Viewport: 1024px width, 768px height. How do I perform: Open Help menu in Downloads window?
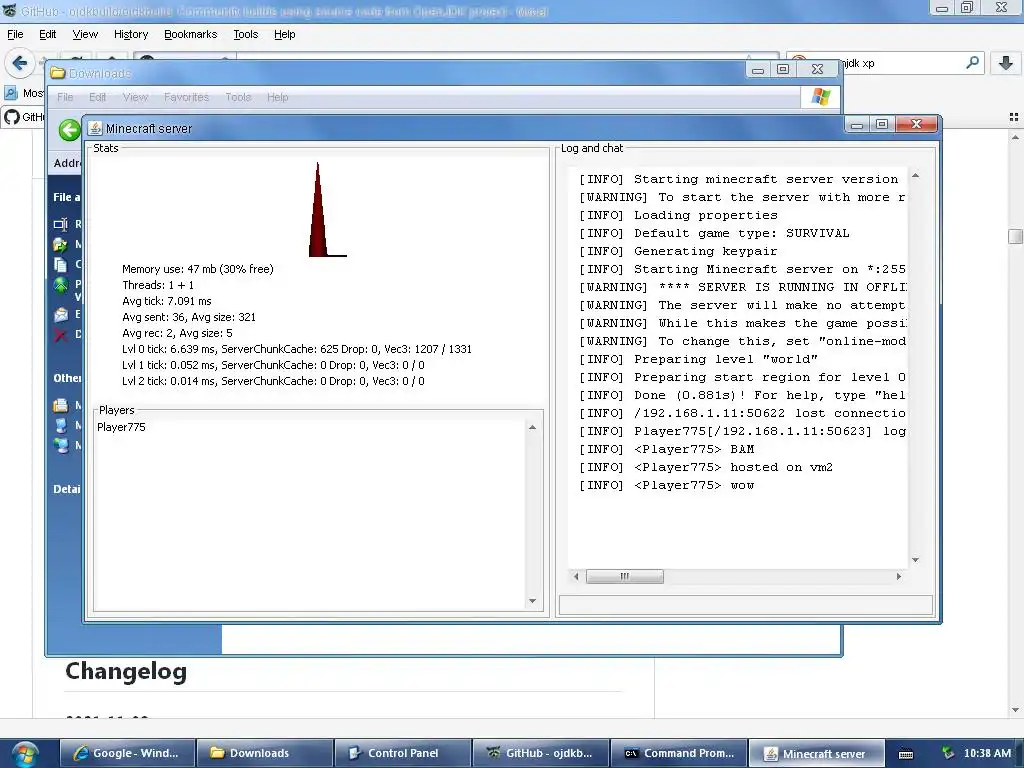pos(277,97)
